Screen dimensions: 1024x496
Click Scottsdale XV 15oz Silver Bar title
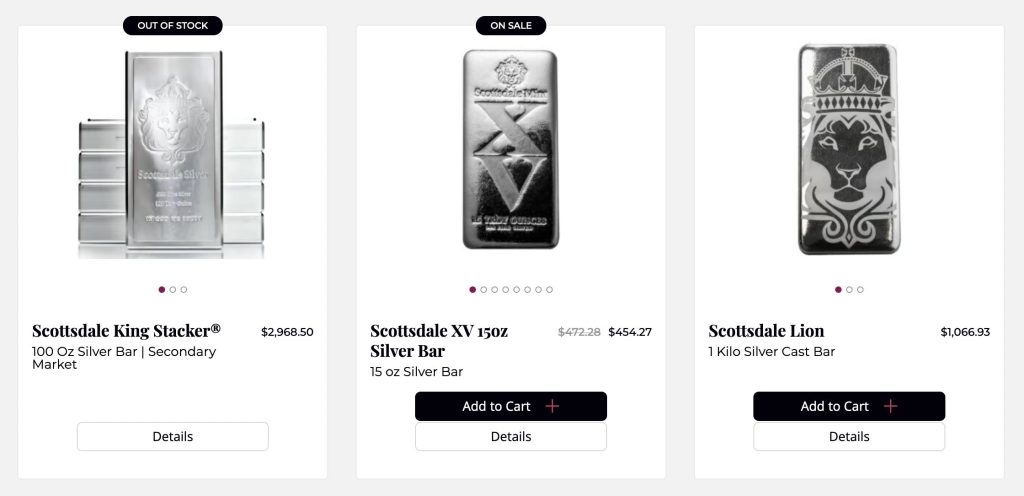pyautogui.click(x=439, y=340)
